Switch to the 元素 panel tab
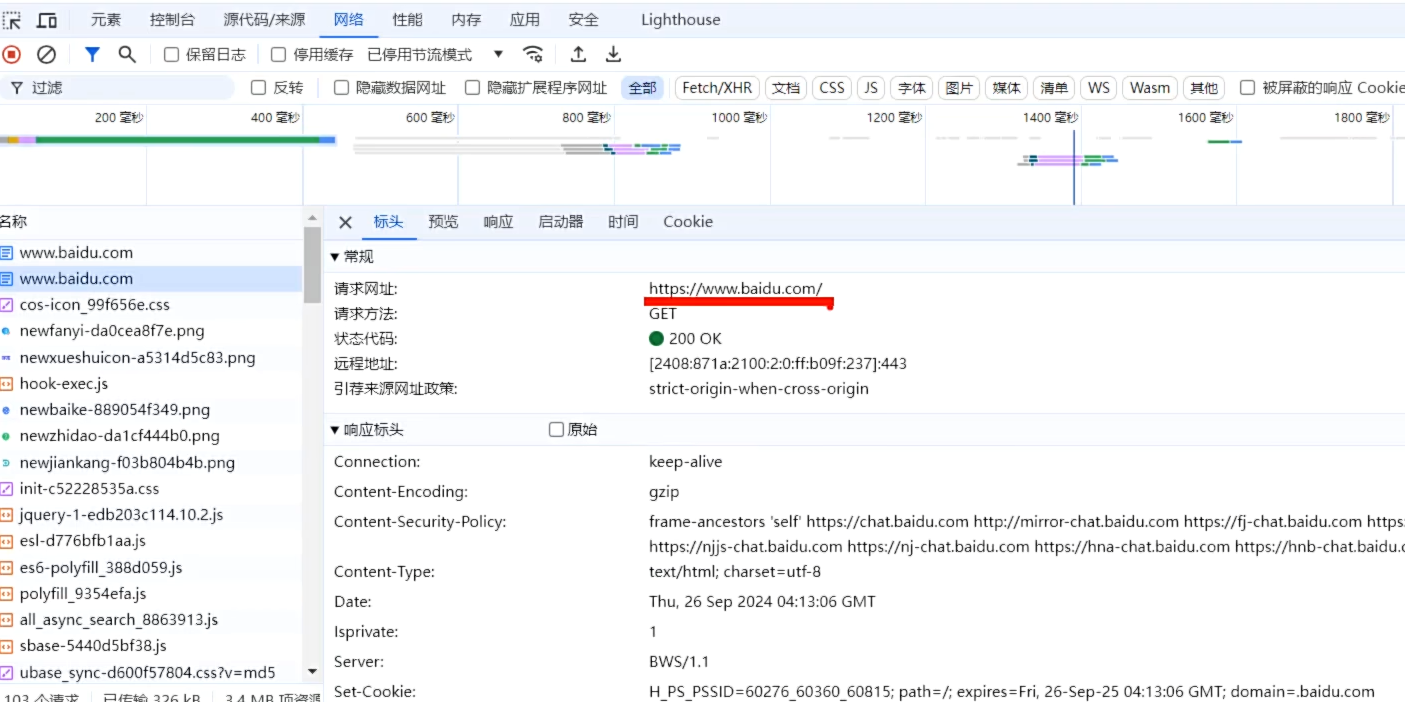 click(x=106, y=20)
